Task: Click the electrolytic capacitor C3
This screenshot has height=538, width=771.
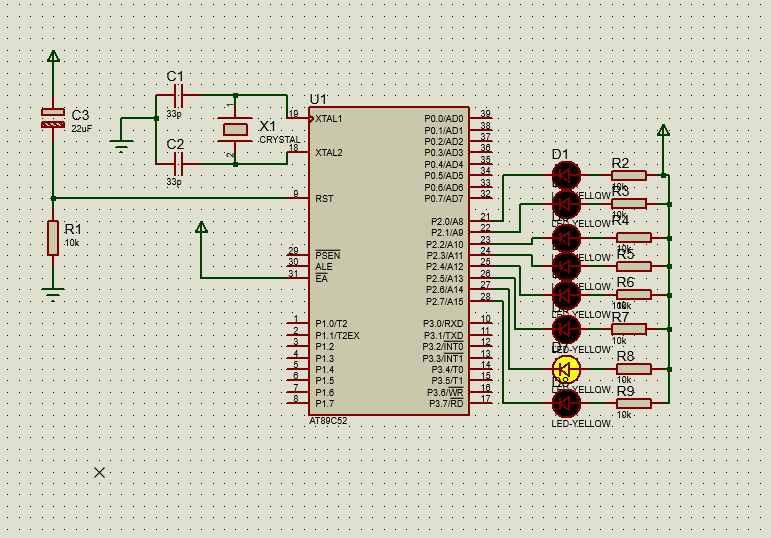Action: pos(53,119)
